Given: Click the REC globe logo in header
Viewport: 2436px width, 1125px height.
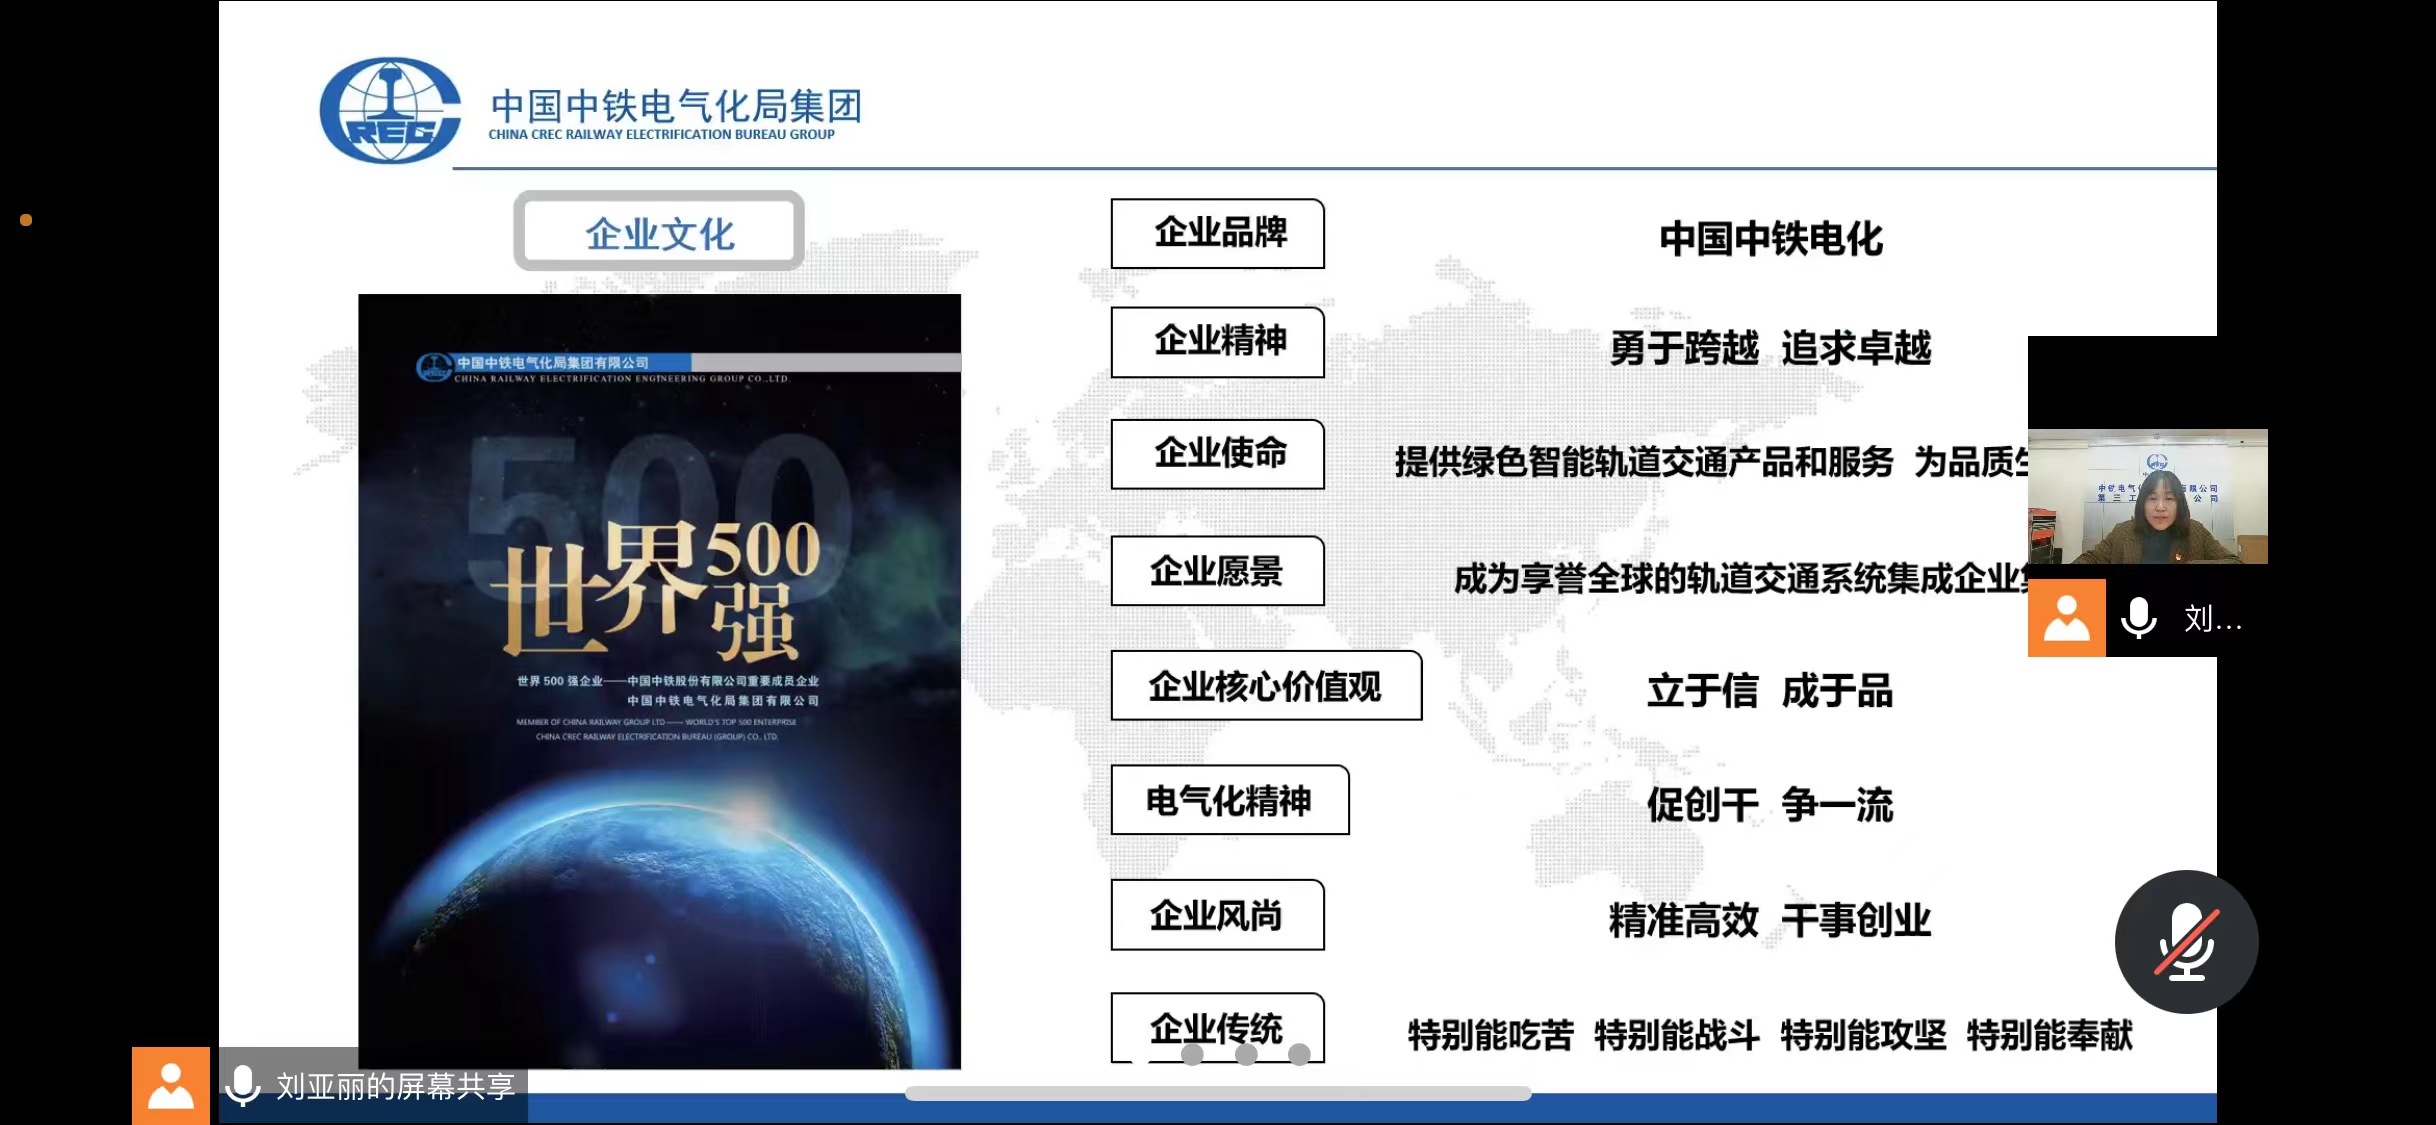Looking at the screenshot, I should click(390, 110).
